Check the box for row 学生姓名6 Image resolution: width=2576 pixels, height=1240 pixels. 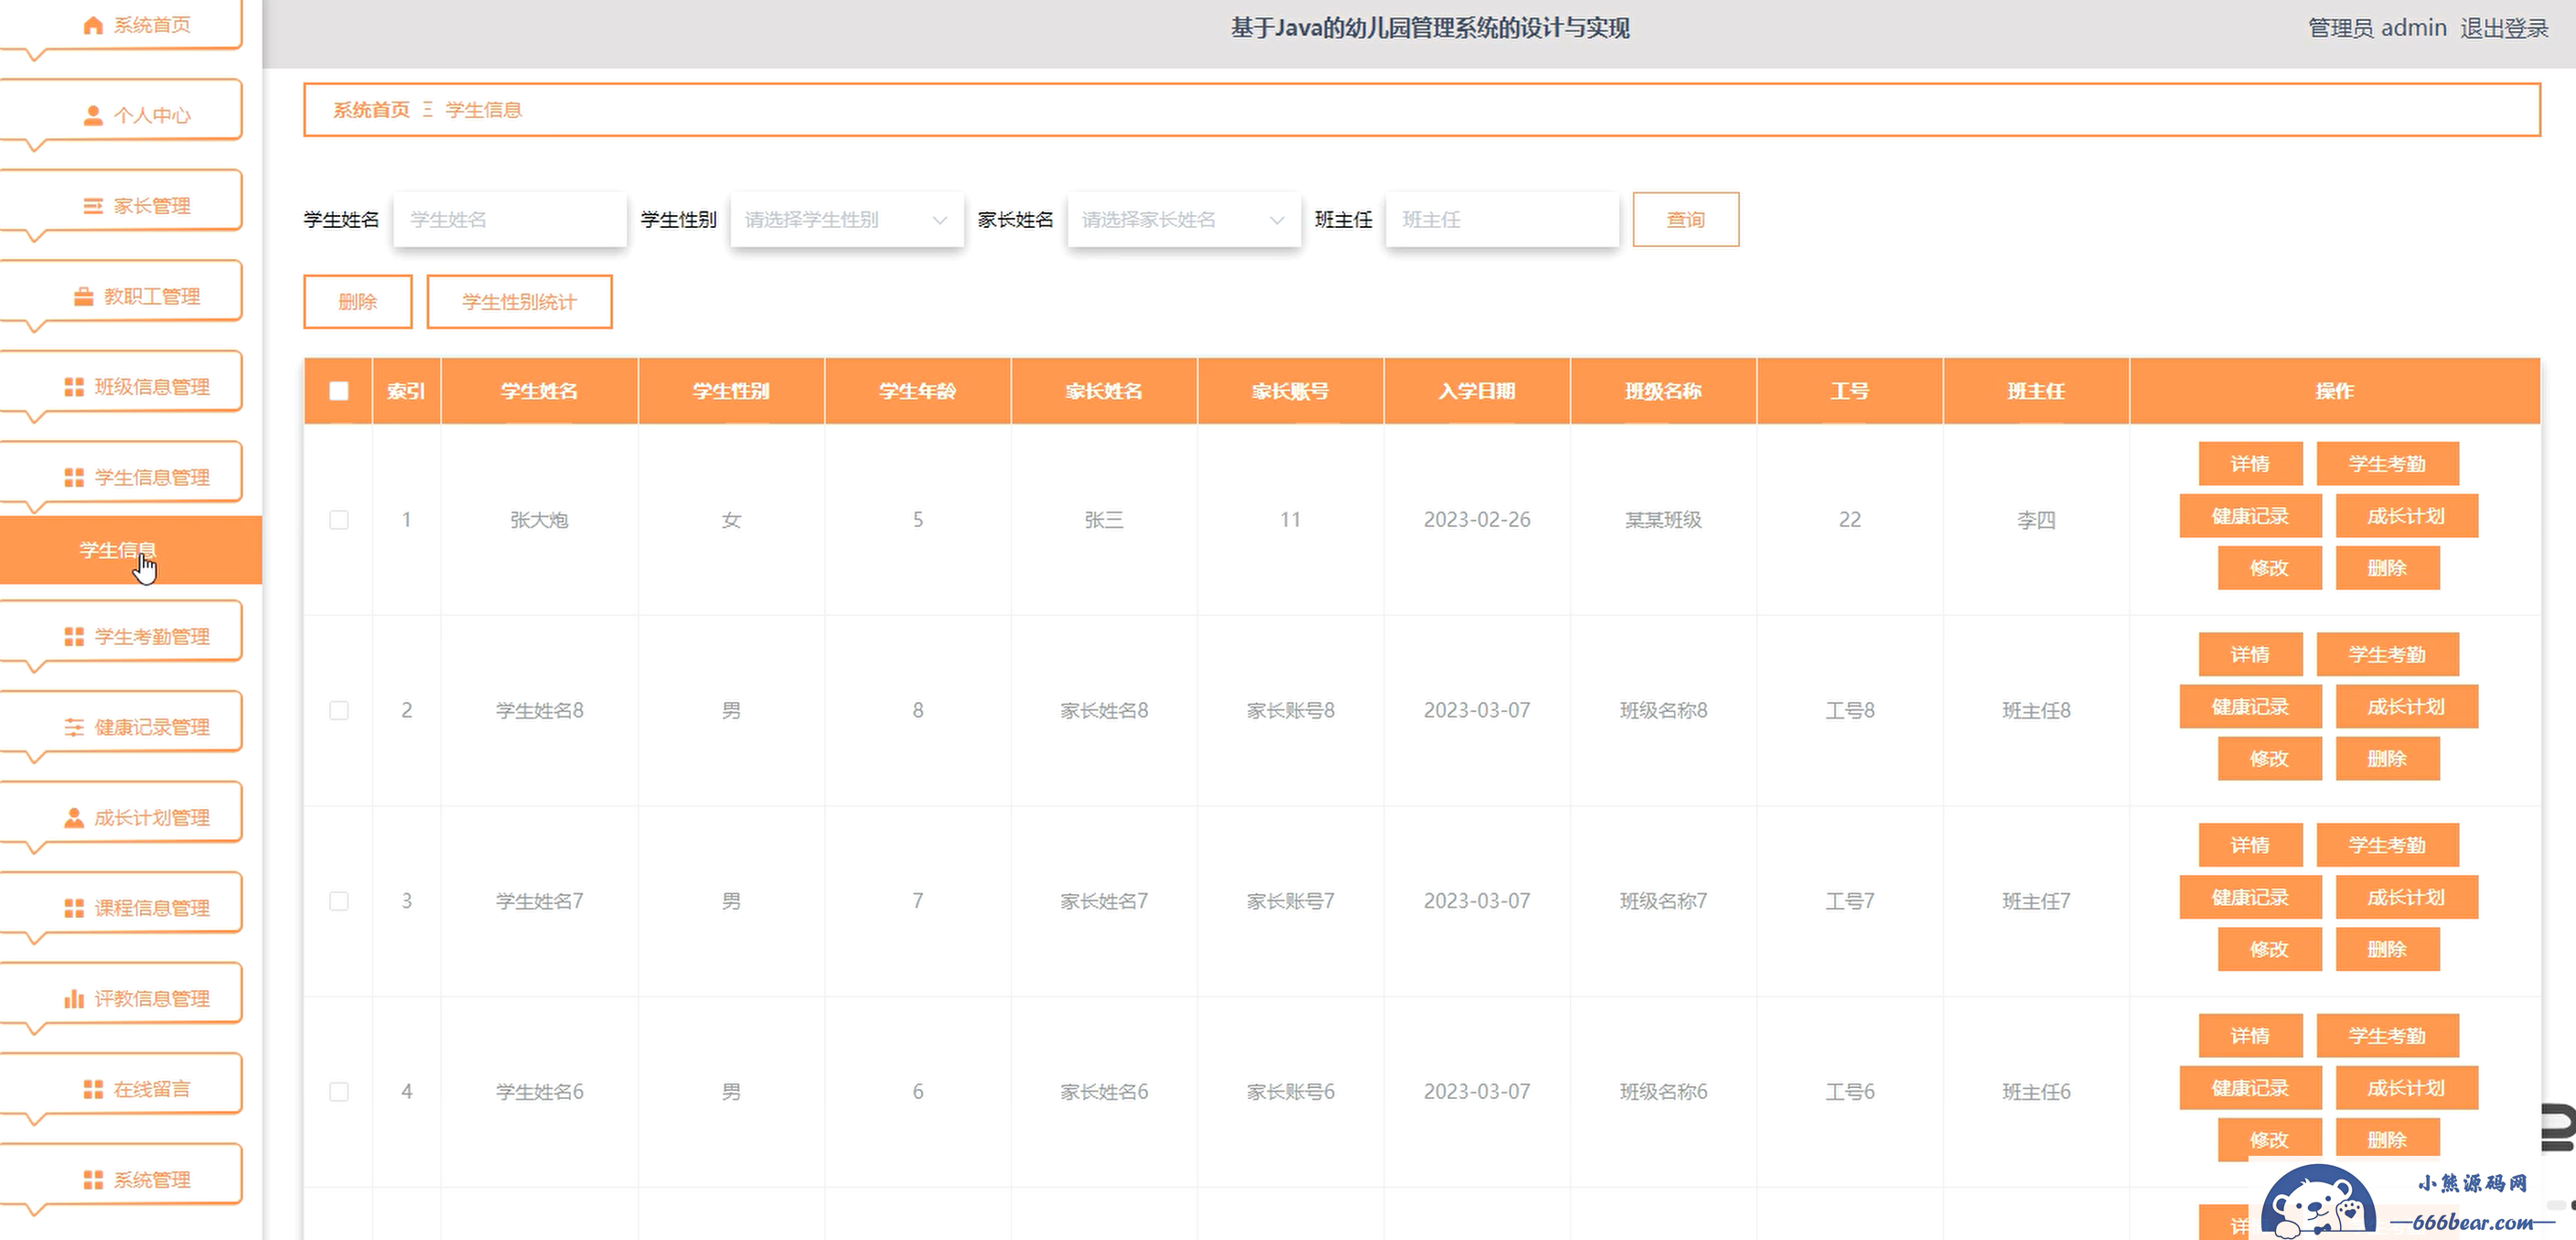(339, 1092)
